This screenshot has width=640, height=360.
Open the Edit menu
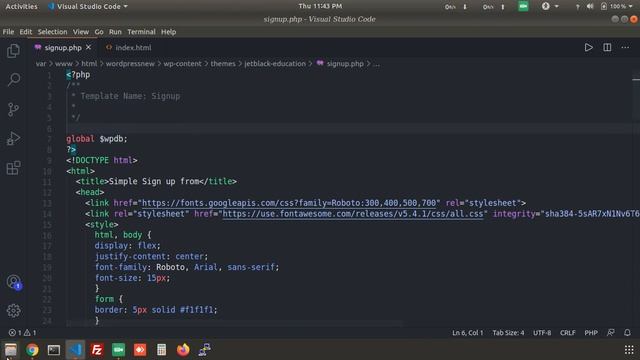point(25,32)
